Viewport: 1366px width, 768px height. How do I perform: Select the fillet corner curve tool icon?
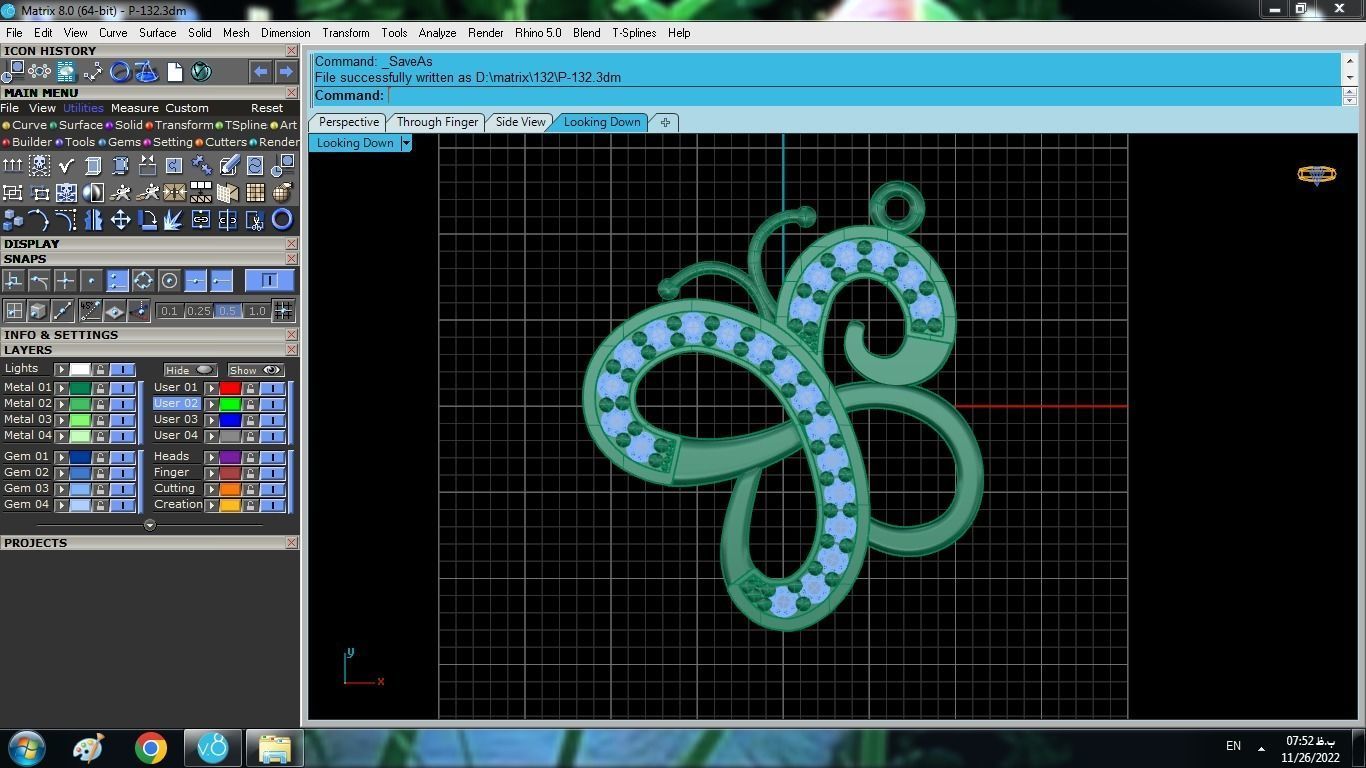coord(67,220)
